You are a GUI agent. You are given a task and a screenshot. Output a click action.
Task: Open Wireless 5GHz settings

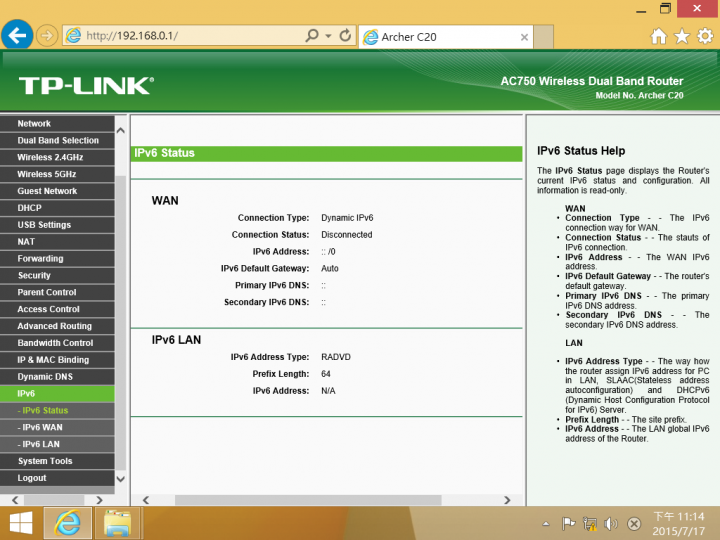tap(57, 174)
